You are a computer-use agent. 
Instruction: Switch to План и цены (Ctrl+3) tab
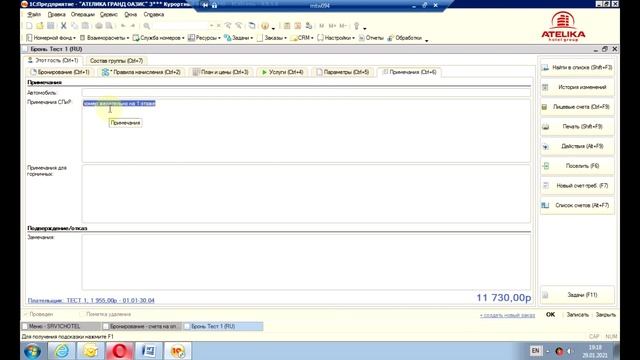(x=221, y=72)
